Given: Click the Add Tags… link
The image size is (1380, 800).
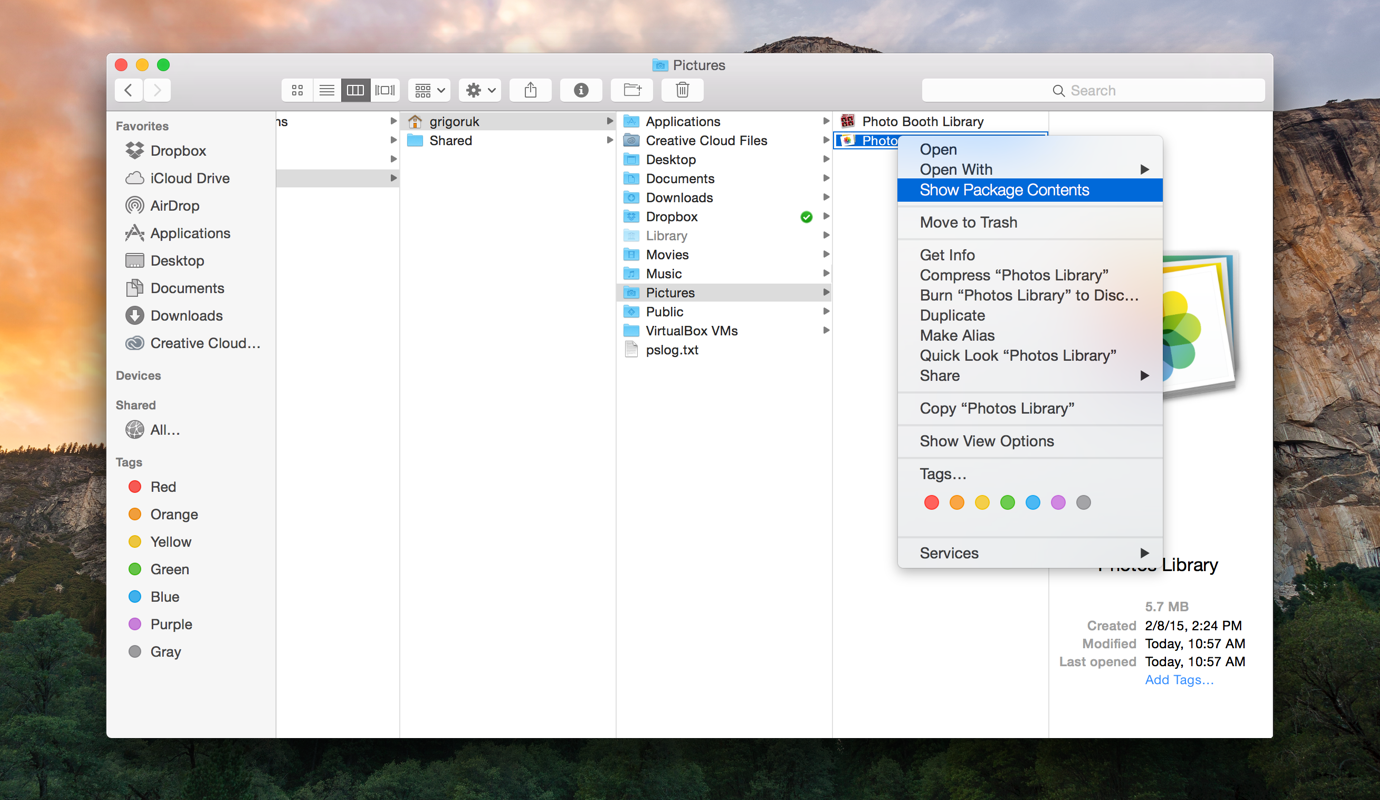Looking at the screenshot, I should click(x=1179, y=680).
